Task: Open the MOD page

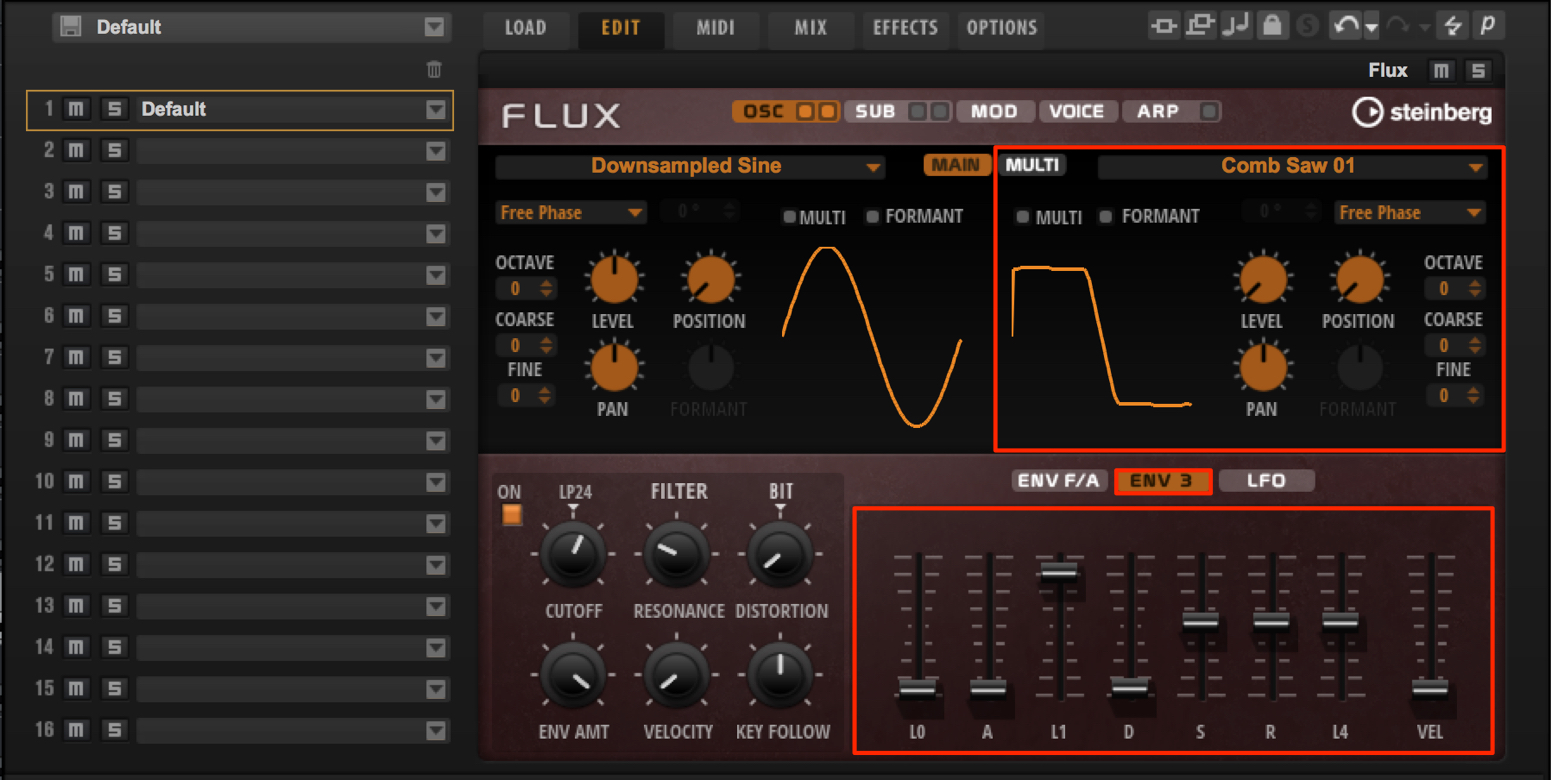Action: pyautogui.click(x=994, y=111)
